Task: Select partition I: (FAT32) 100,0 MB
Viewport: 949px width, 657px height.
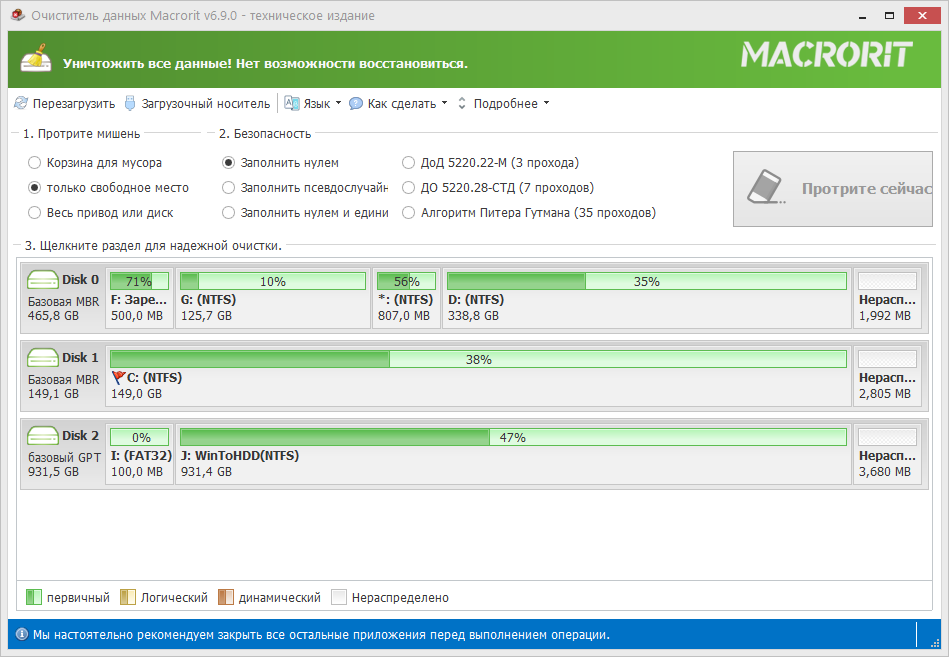Action: [139, 454]
